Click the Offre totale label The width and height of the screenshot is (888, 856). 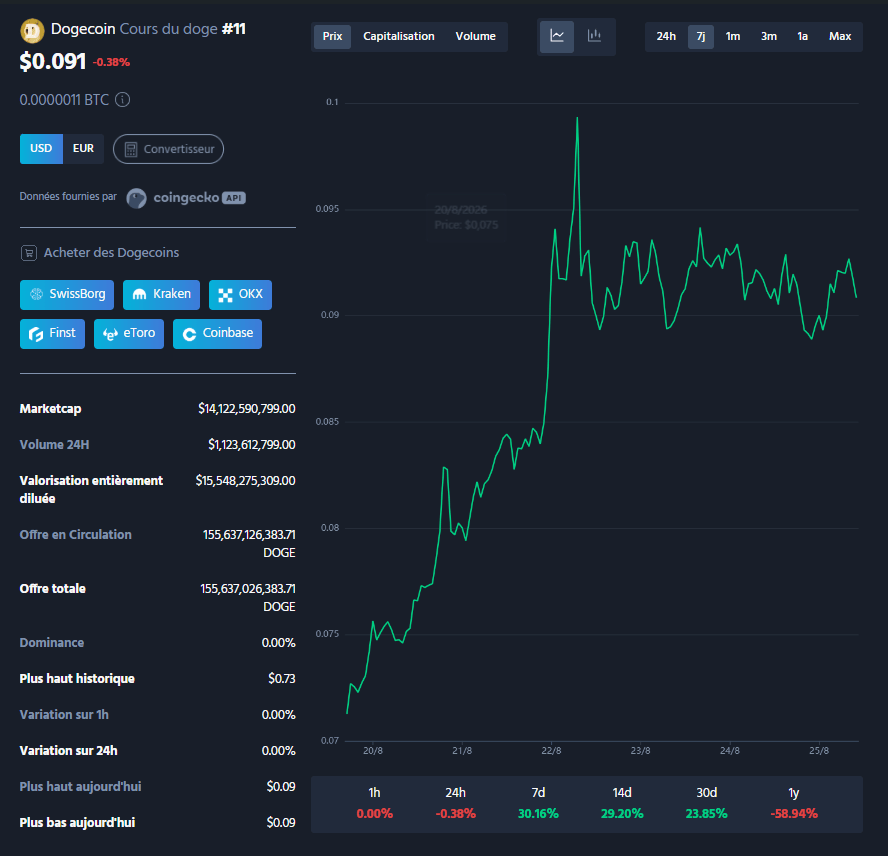(53, 589)
